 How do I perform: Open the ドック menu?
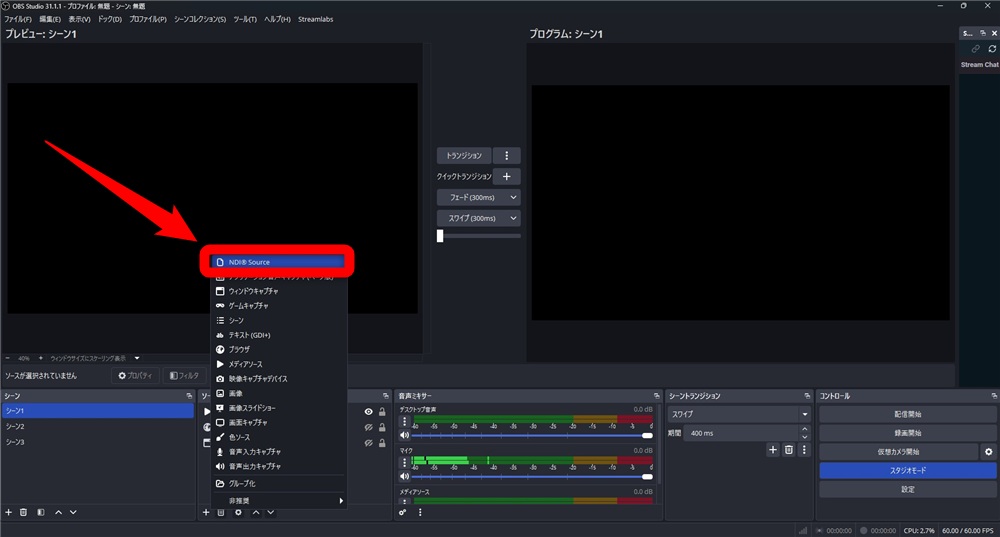(110, 19)
